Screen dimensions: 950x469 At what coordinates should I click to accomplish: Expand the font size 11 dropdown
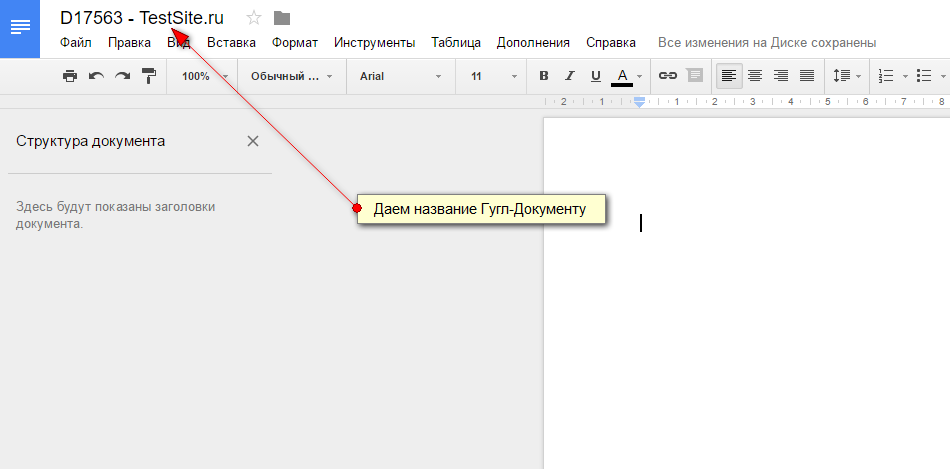[x=494, y=76]
